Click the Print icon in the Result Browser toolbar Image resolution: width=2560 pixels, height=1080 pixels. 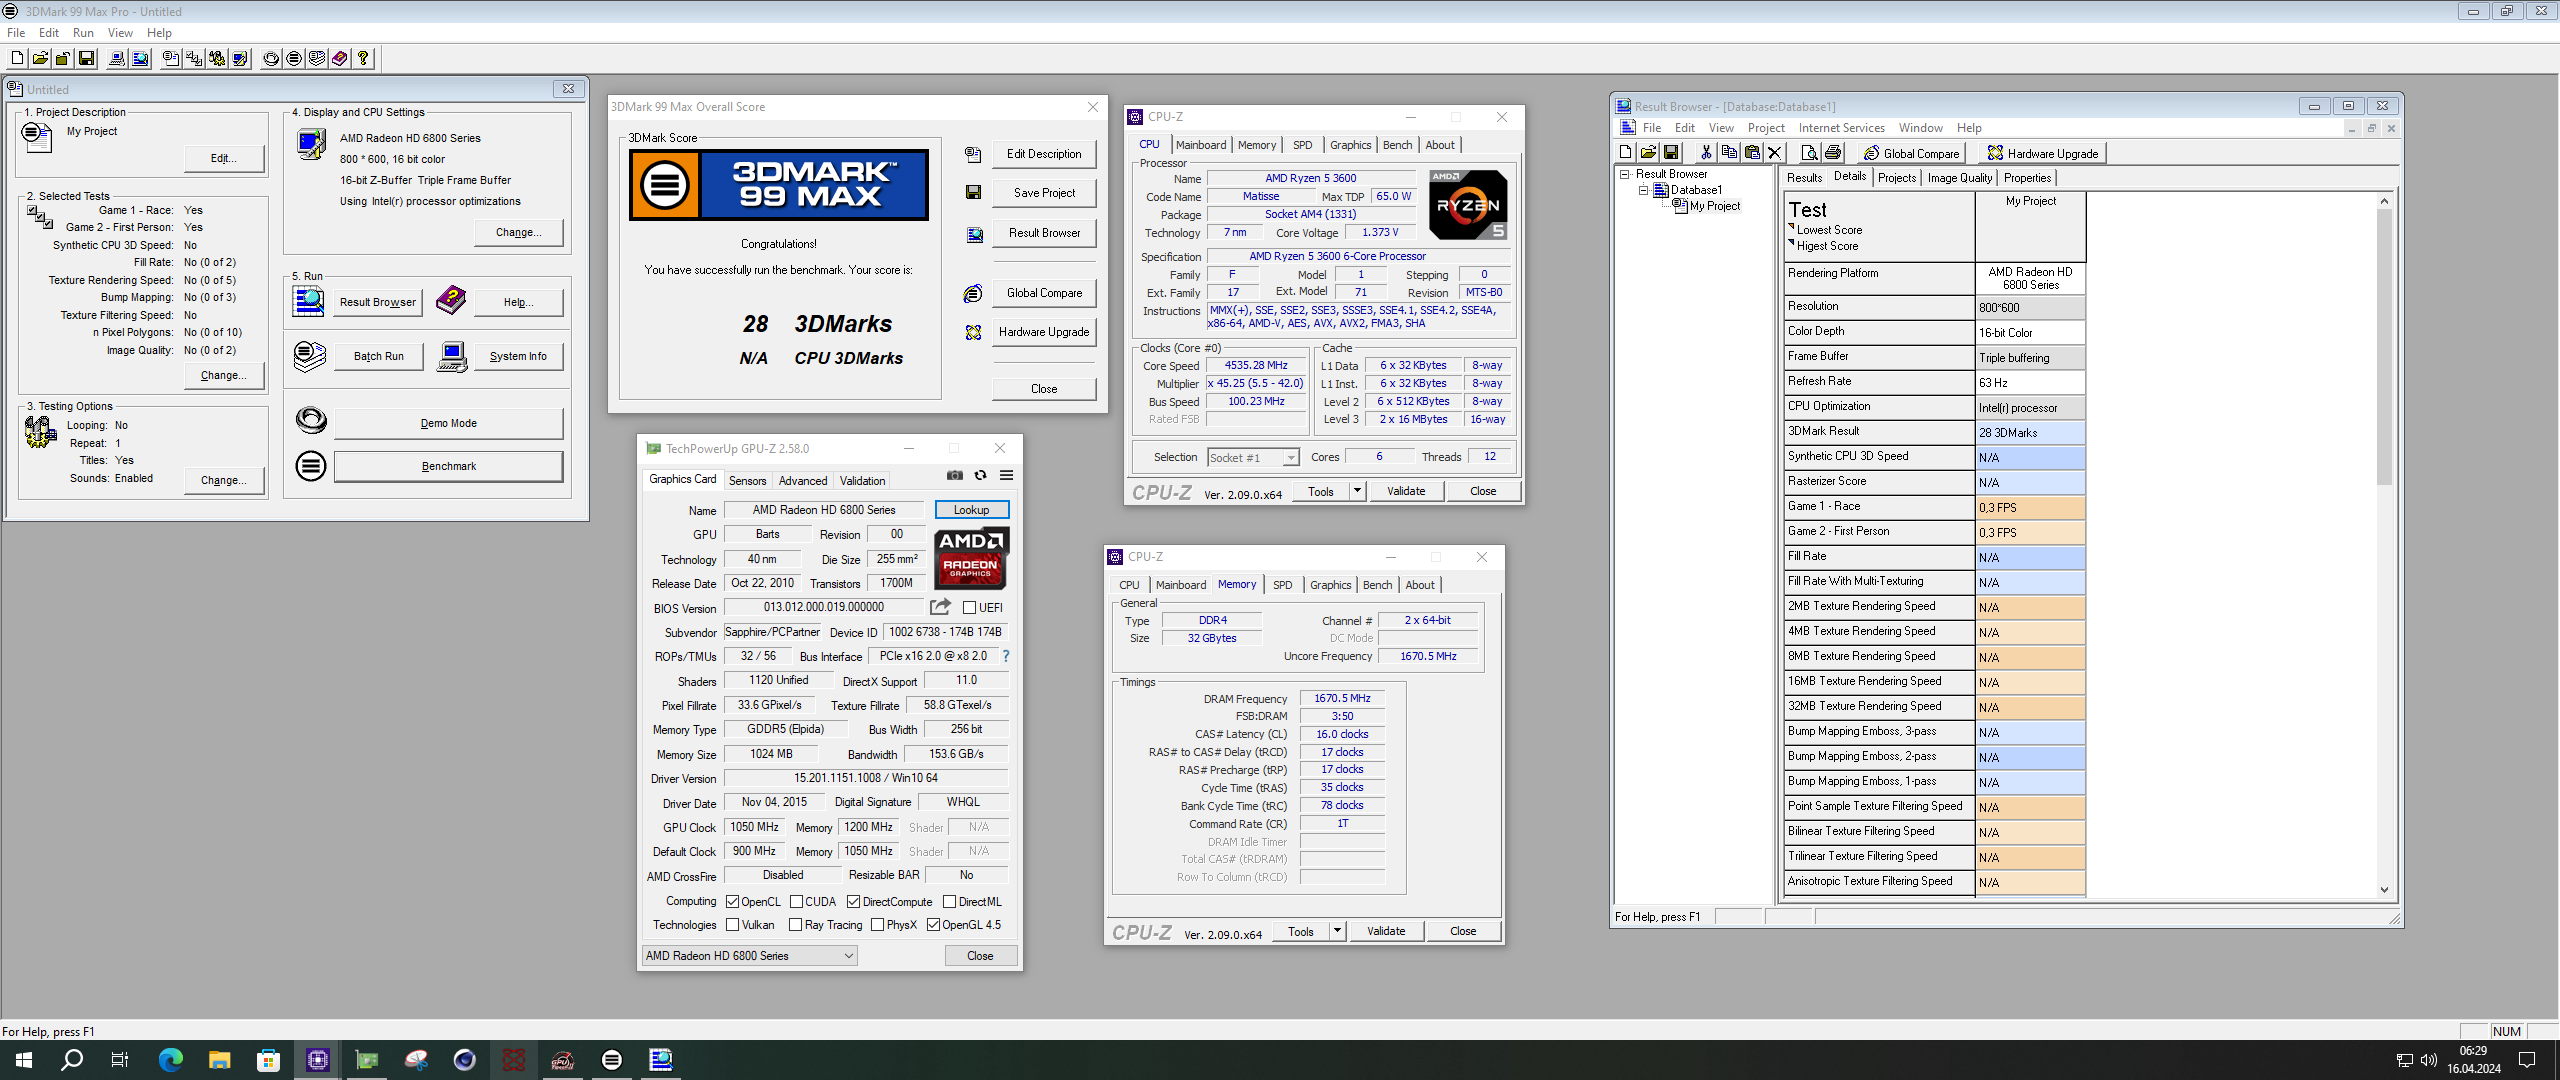(1832, 153)
